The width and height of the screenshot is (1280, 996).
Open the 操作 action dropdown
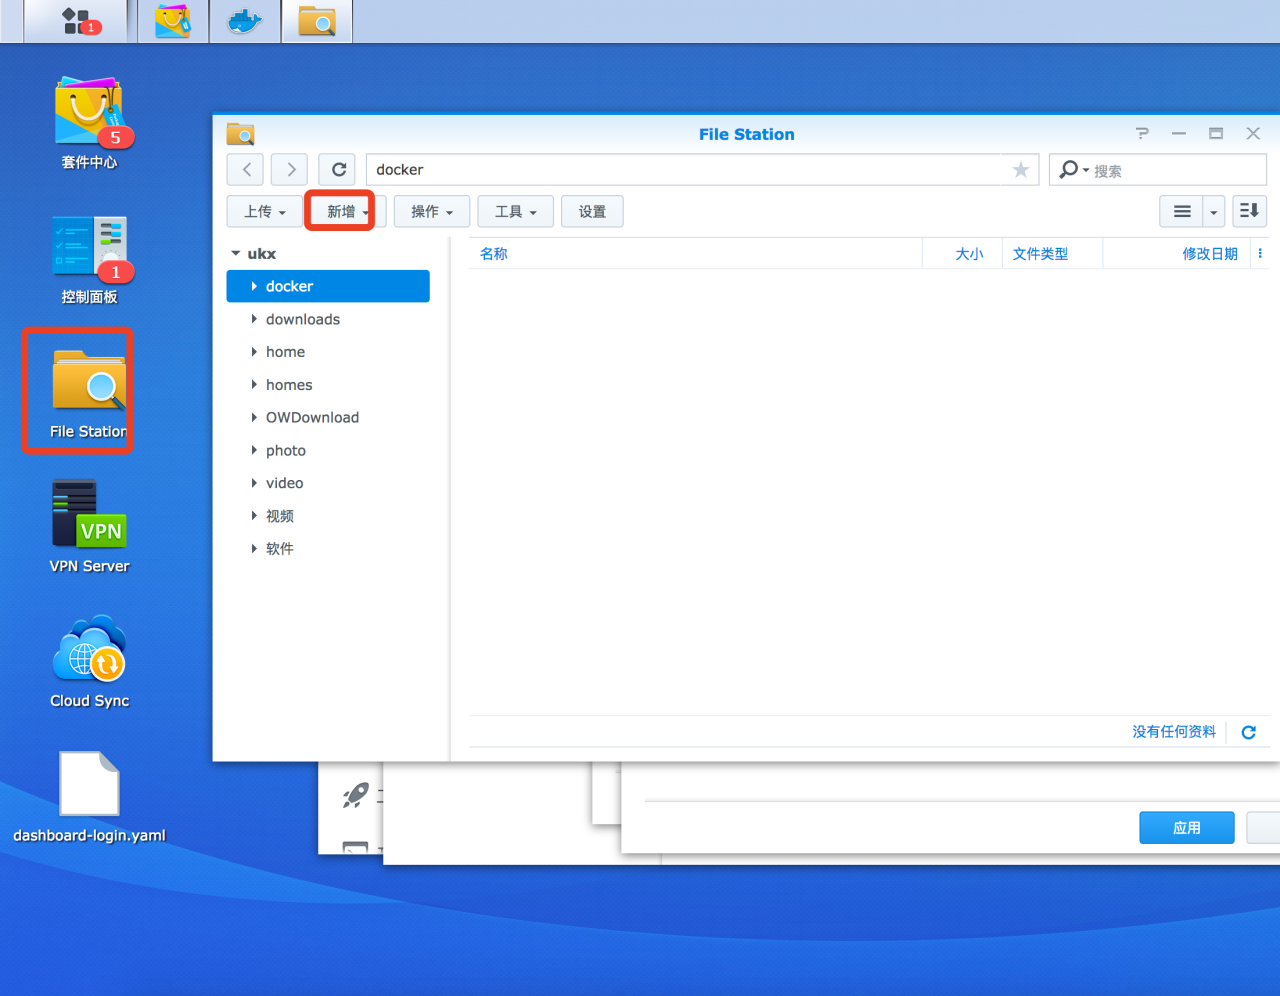click(x=431, y=212)
